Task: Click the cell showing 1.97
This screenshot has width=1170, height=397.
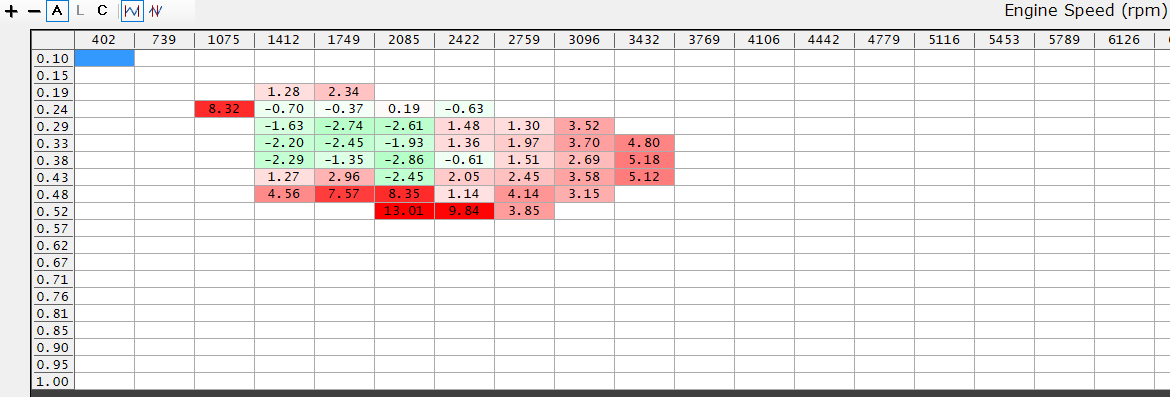Action: (524, 143)
